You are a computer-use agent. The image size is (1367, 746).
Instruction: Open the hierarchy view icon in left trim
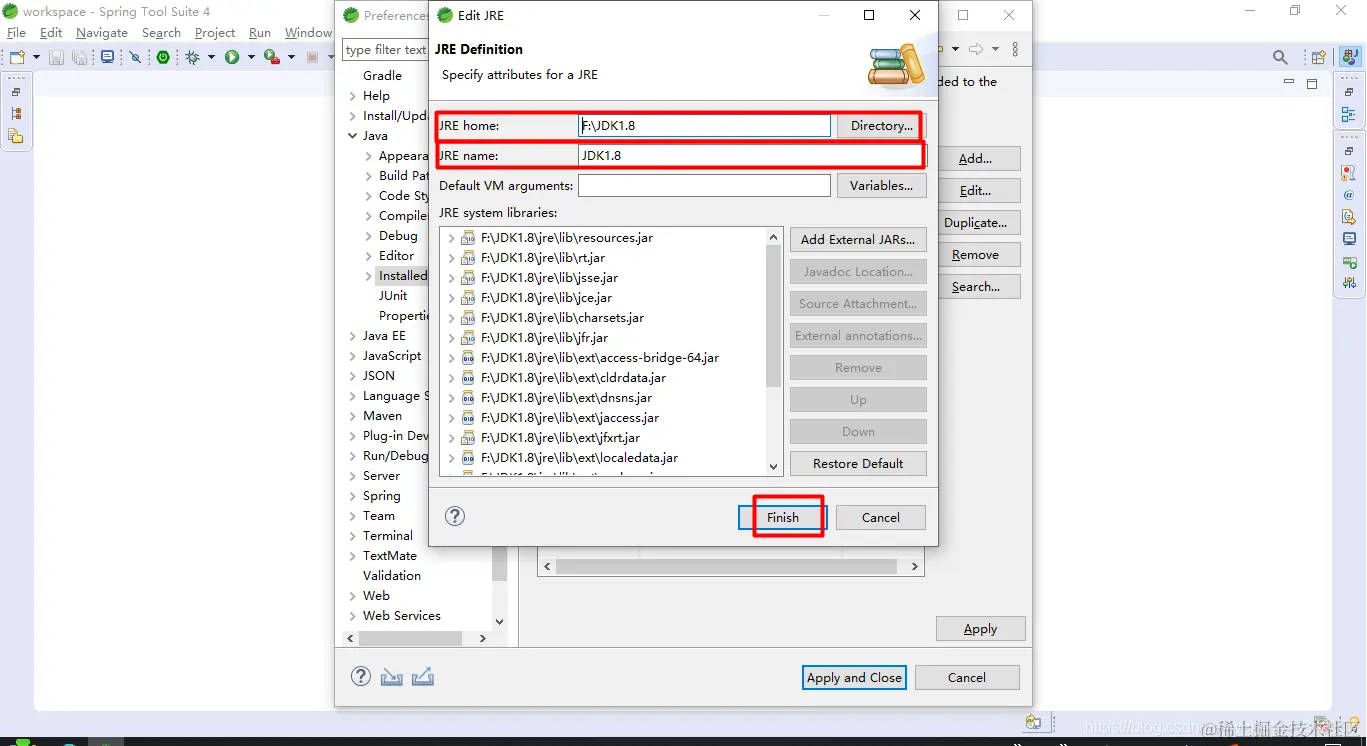pos(16,113)
